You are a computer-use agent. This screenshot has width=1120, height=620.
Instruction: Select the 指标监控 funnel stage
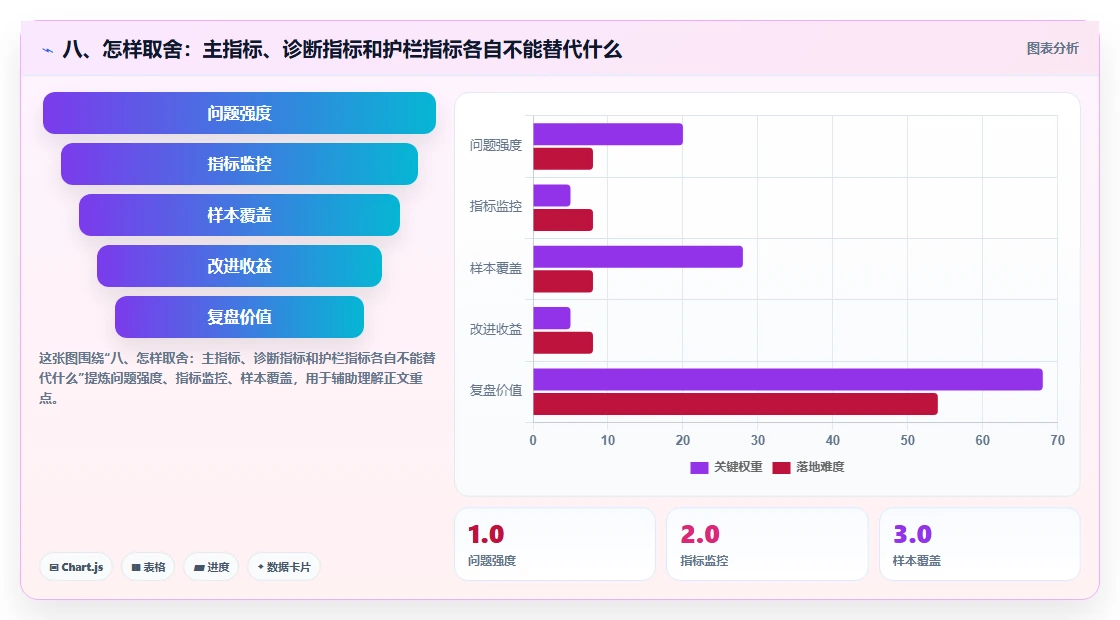239,164
